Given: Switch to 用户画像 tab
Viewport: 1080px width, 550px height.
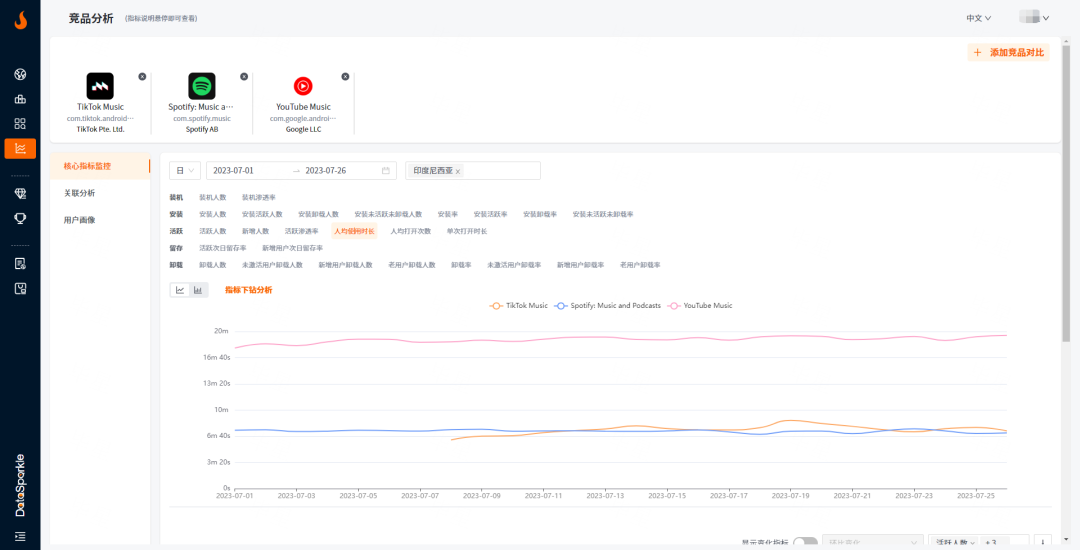Looking at the screenshot, I should pyautogui.click(x=80, y=220).
